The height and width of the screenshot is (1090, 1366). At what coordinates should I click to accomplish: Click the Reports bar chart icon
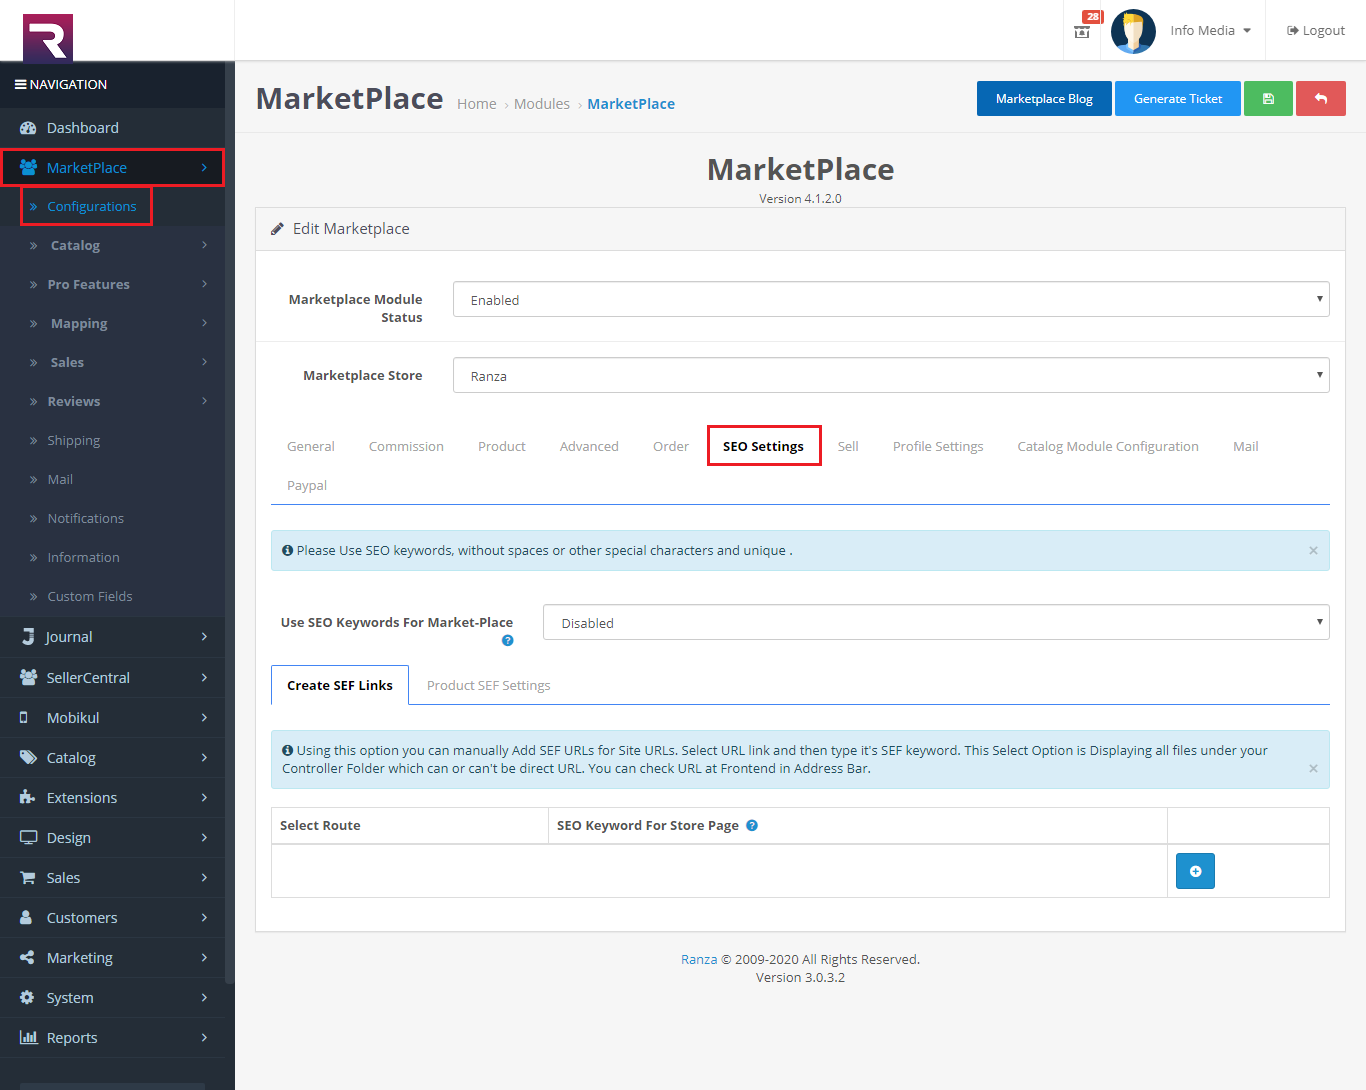click(28, 1038)
